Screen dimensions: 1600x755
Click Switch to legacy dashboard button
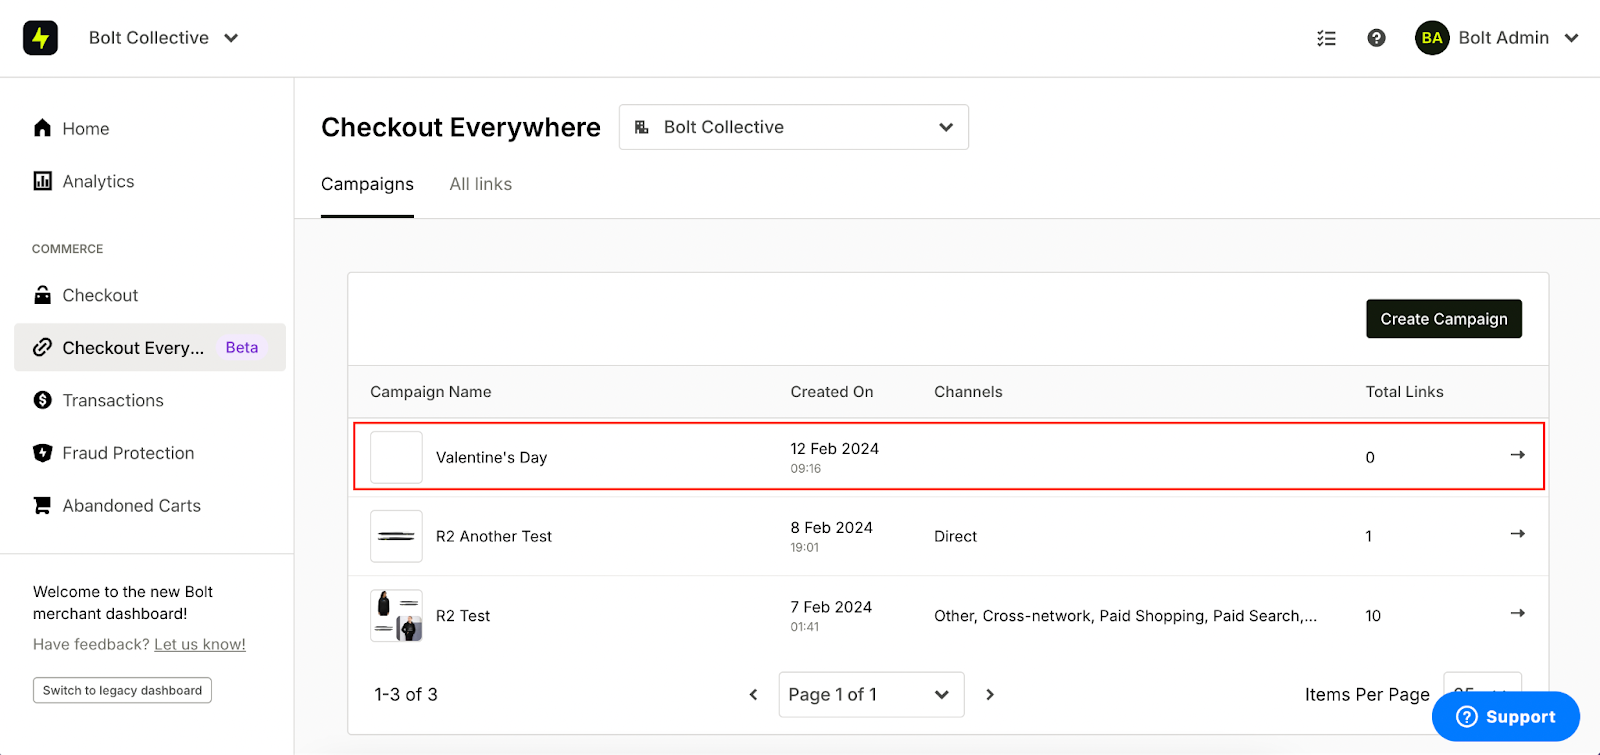[x=122, y=690]
